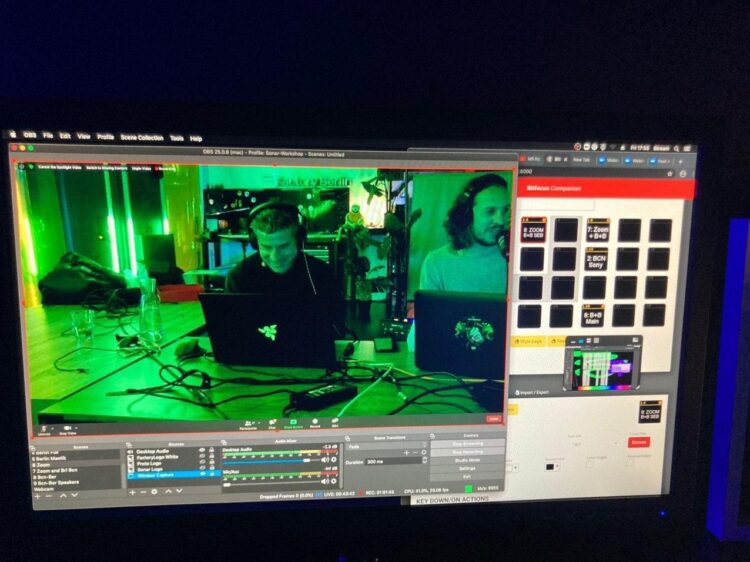Remove selected source with minus icon
The height and width of the screenshot is (562, 750).
tap(143, 492)
